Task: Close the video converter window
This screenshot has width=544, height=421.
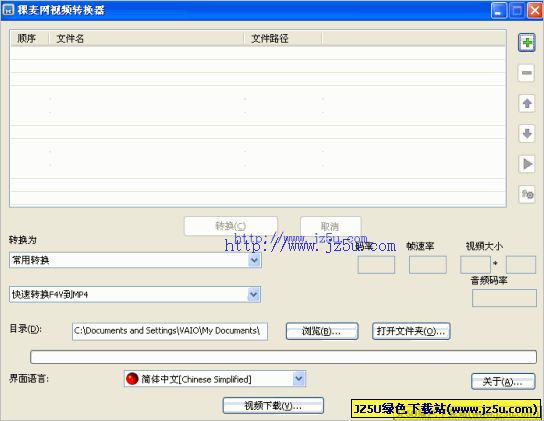Action: tap(535, 10)
